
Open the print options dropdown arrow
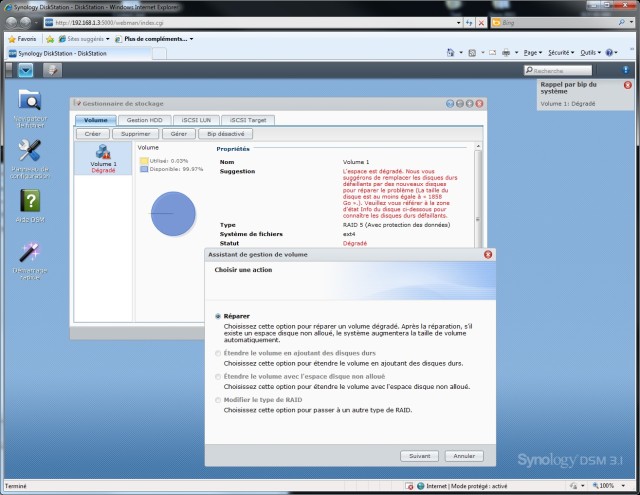pyautogui.click(x=516, y=53)
